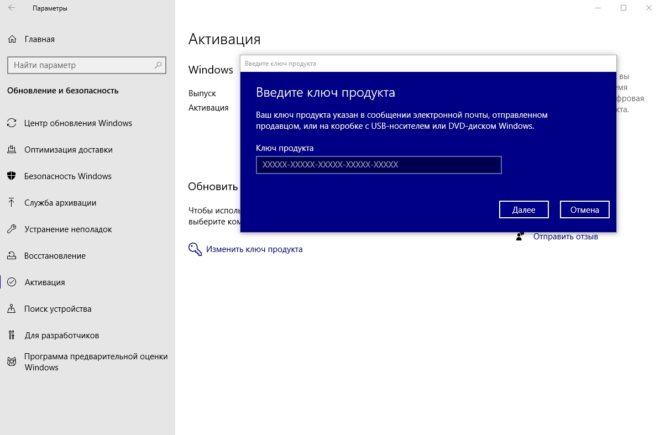Click the Далее button in dialog

tap(524, 210)
